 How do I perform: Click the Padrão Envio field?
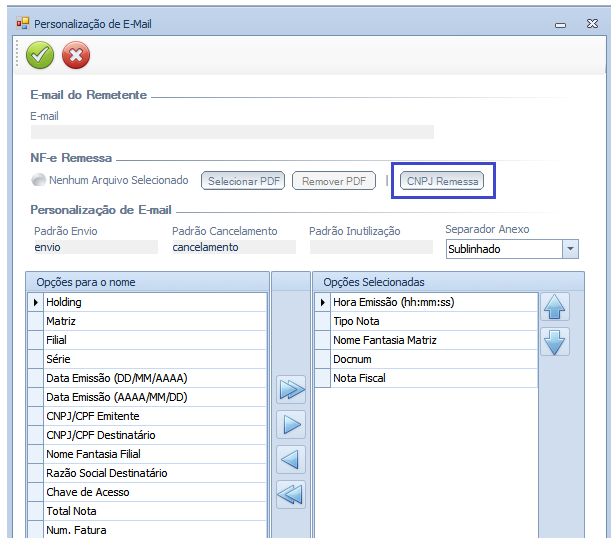(96, 247)
